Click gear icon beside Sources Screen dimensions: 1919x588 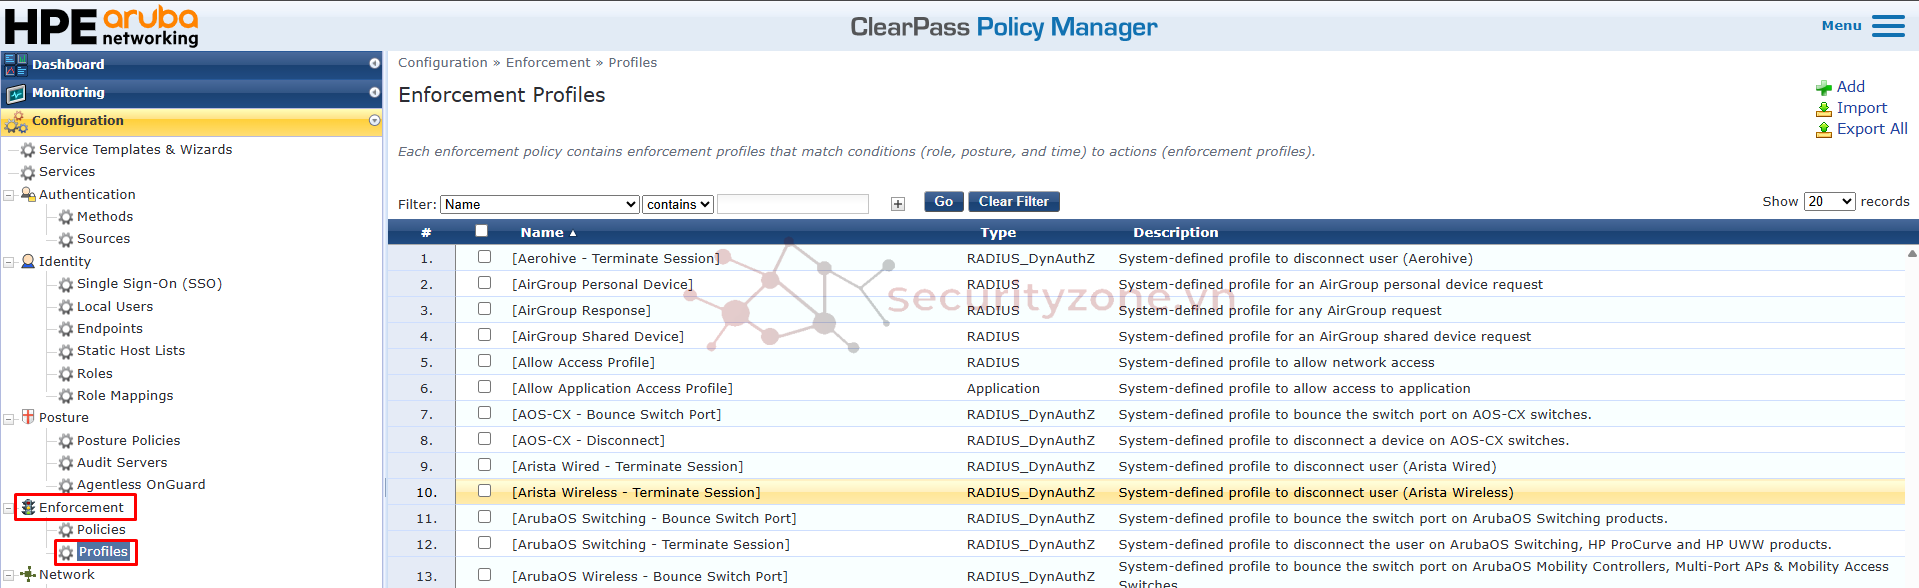(66, 239)
